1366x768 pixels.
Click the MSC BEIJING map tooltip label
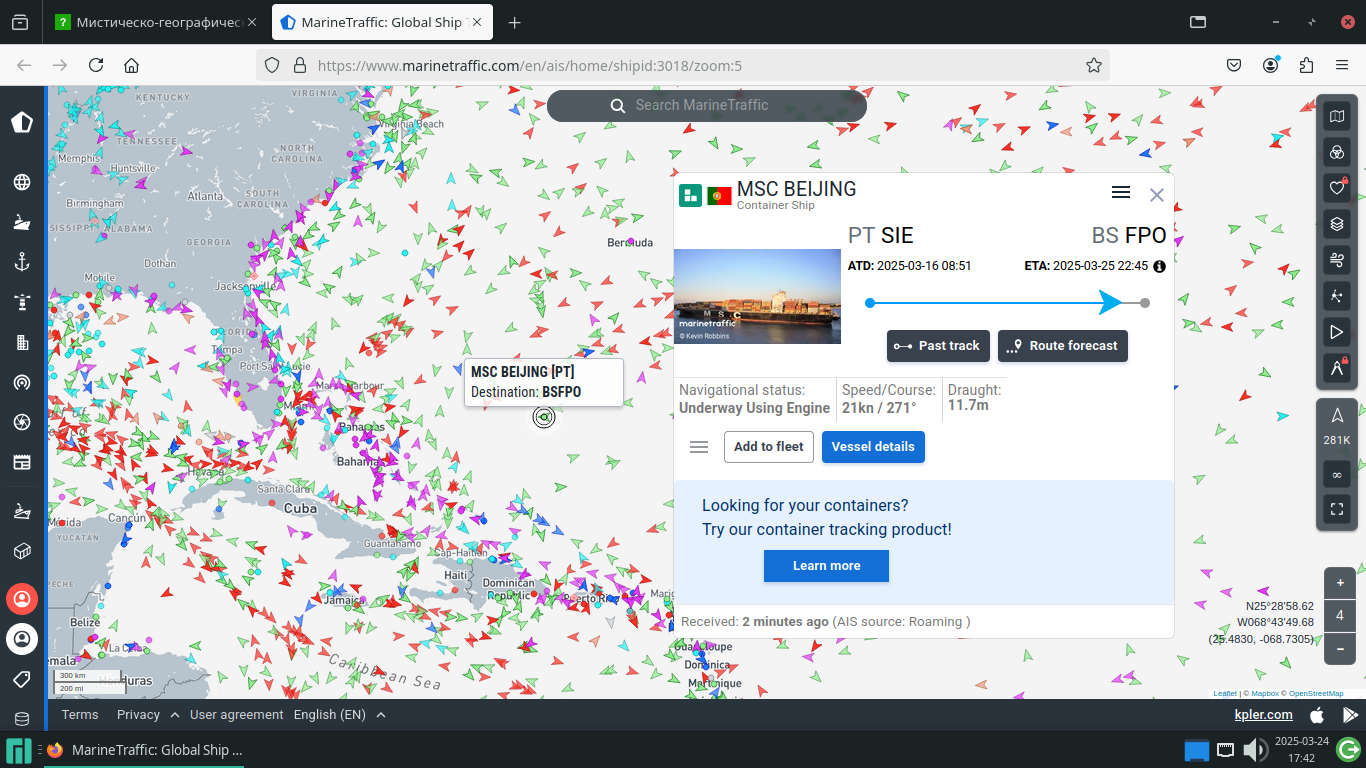pos(543,382)
